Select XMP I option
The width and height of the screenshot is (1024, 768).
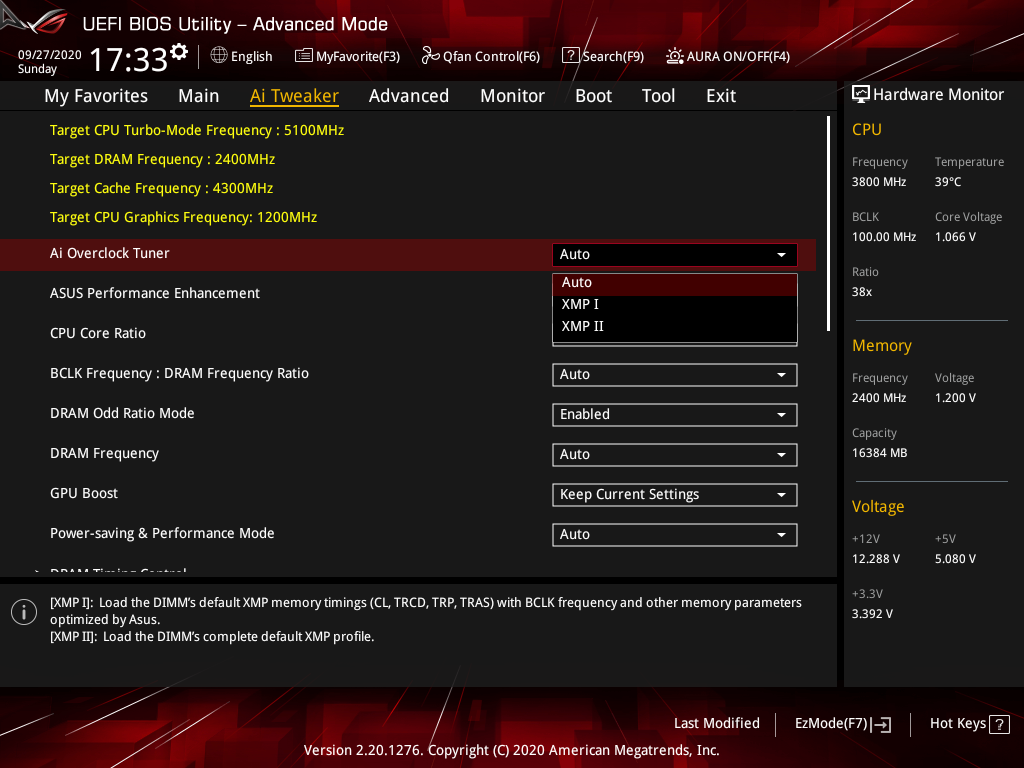tap(675, 304)
